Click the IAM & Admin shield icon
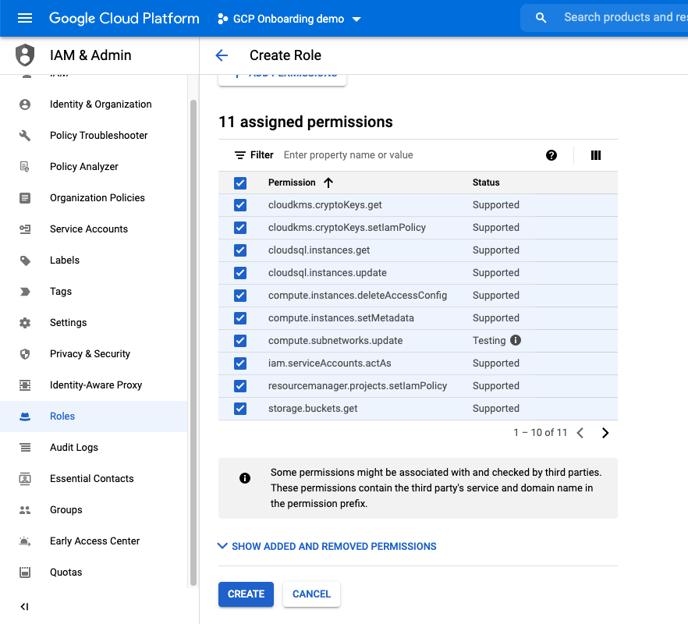688x624 pixels. tap(25, 55)
